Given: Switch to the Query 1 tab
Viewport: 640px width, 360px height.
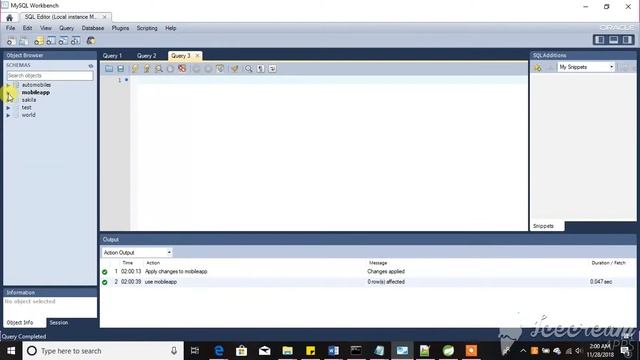Looking at the screenshot, I should click(112, 56).
